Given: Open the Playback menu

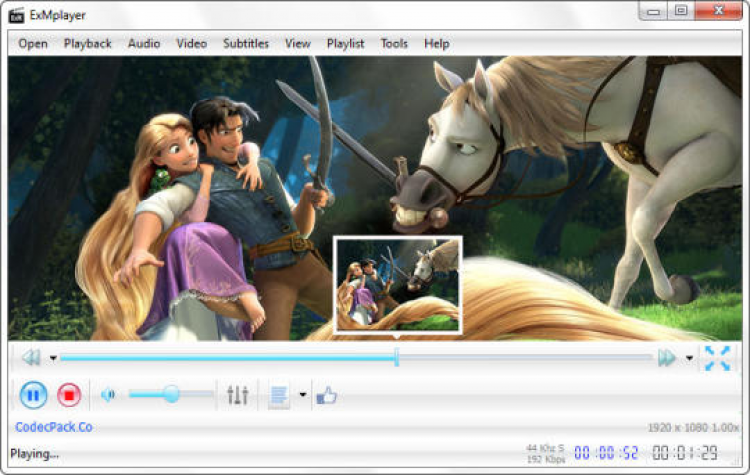Looking at the screenshot, I should [x=88, y=44].
